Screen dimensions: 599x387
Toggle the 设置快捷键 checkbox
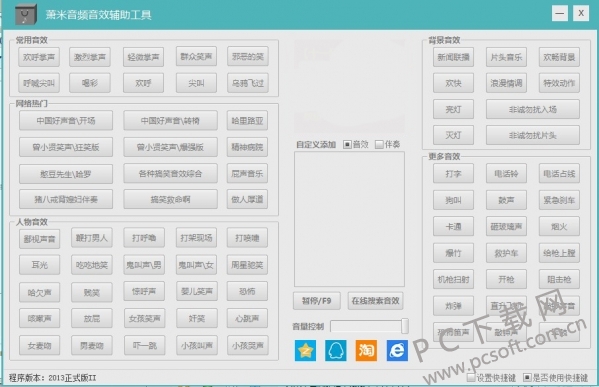[x=471, y=377]
